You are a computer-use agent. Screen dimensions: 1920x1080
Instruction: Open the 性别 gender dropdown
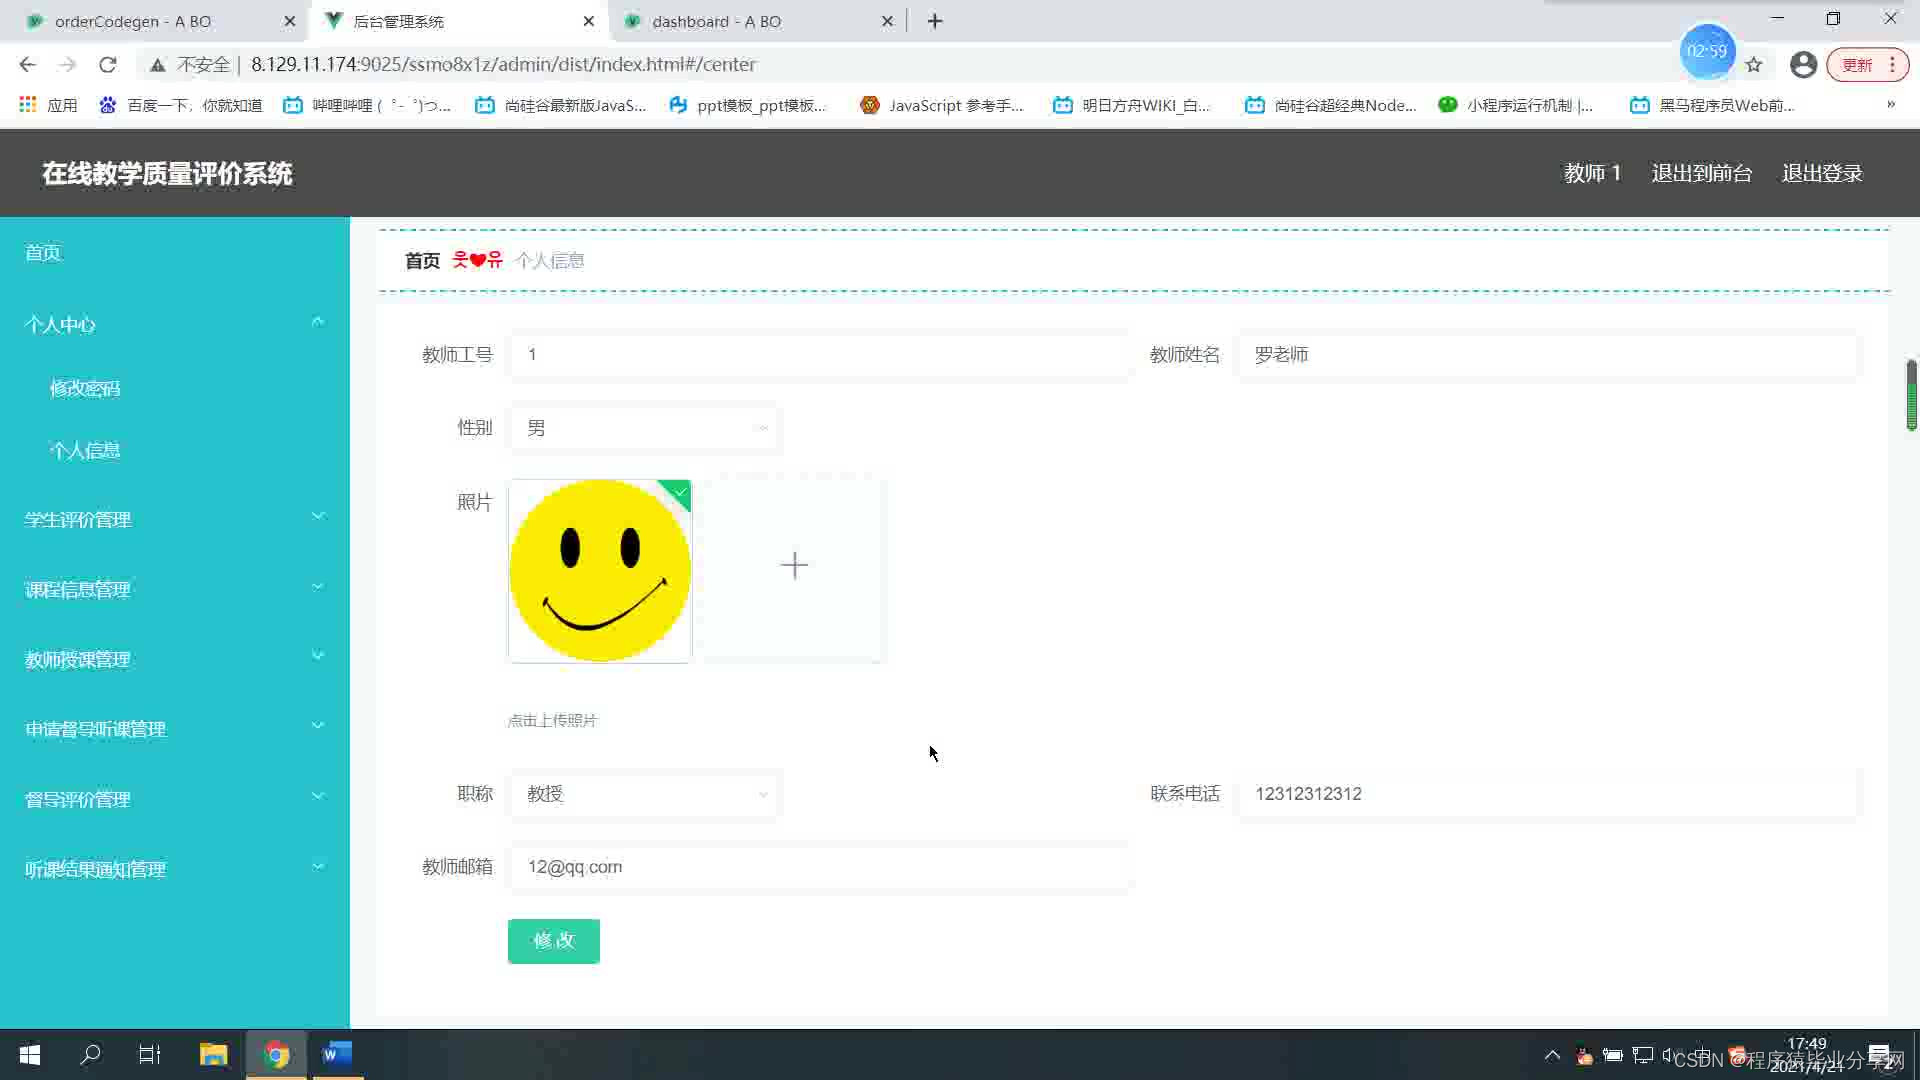coord(645,428)
